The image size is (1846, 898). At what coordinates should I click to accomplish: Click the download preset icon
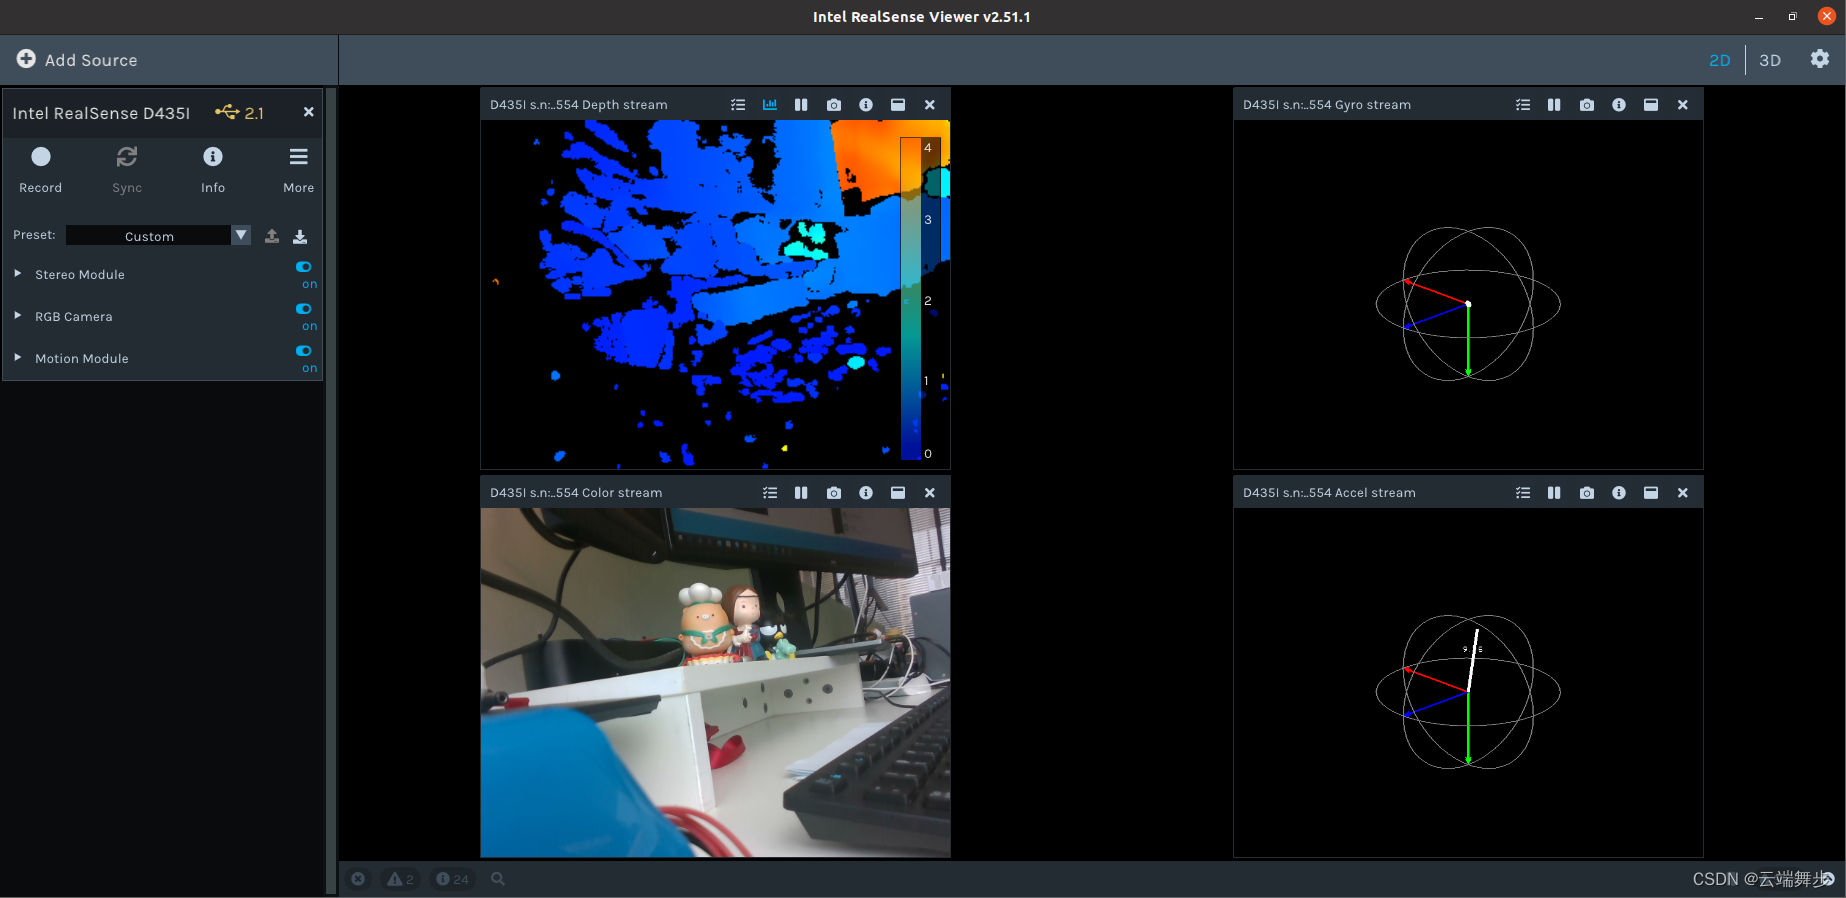pyautogui.click(x=300, y=236)
